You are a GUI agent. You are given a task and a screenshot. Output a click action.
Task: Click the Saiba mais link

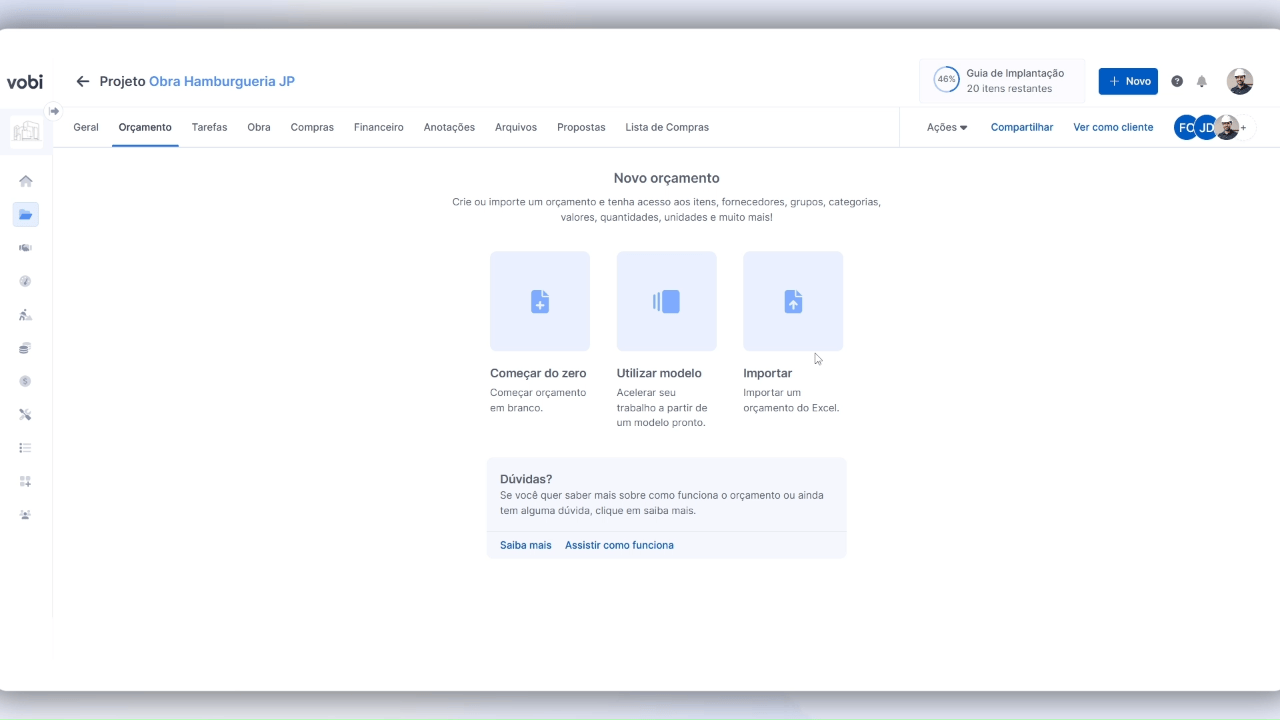[x=525, y=545]
